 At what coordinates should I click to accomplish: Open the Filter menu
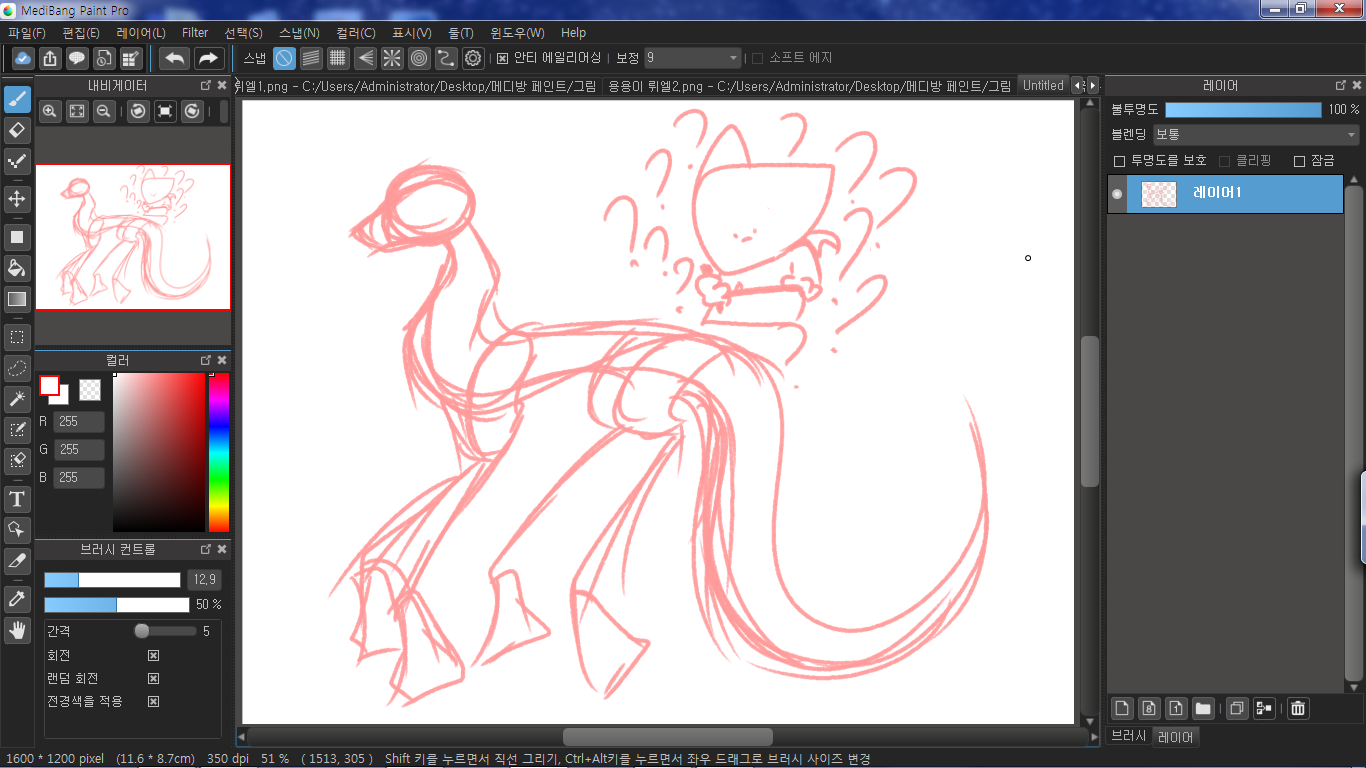tap(195, 33)
